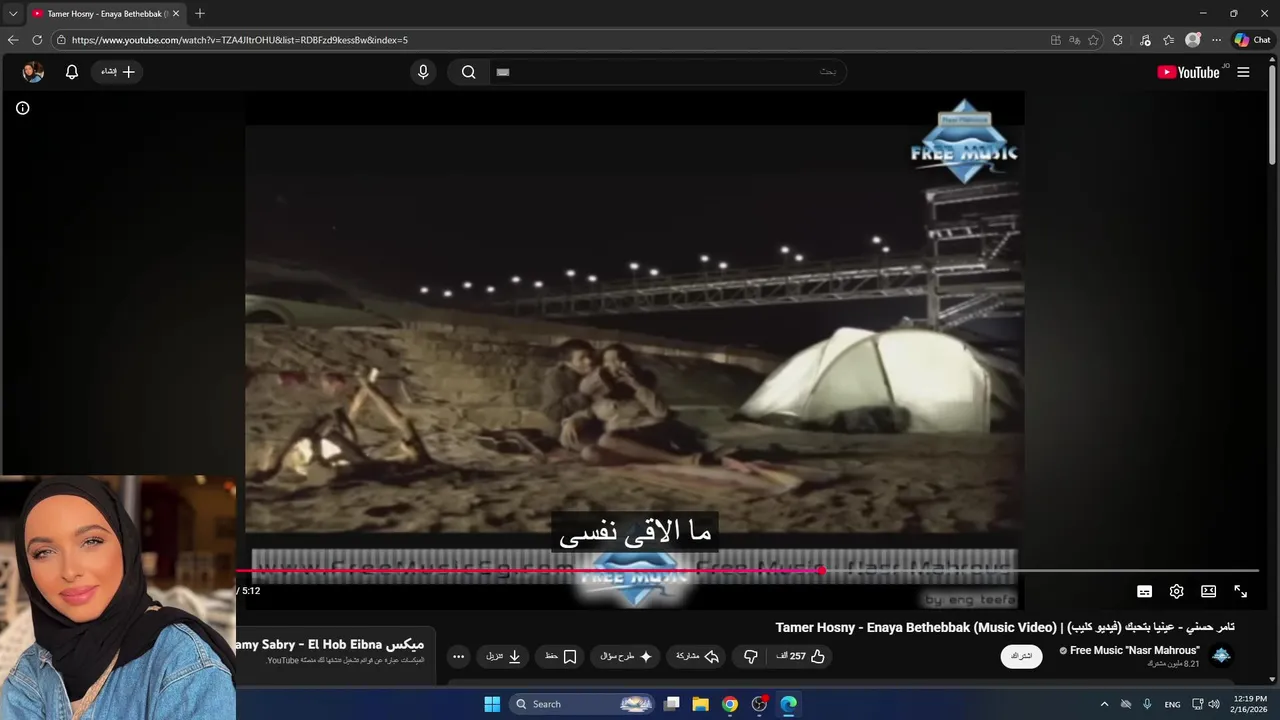
Task: Run the search via the magnifier icon
Action: [468, 72]
